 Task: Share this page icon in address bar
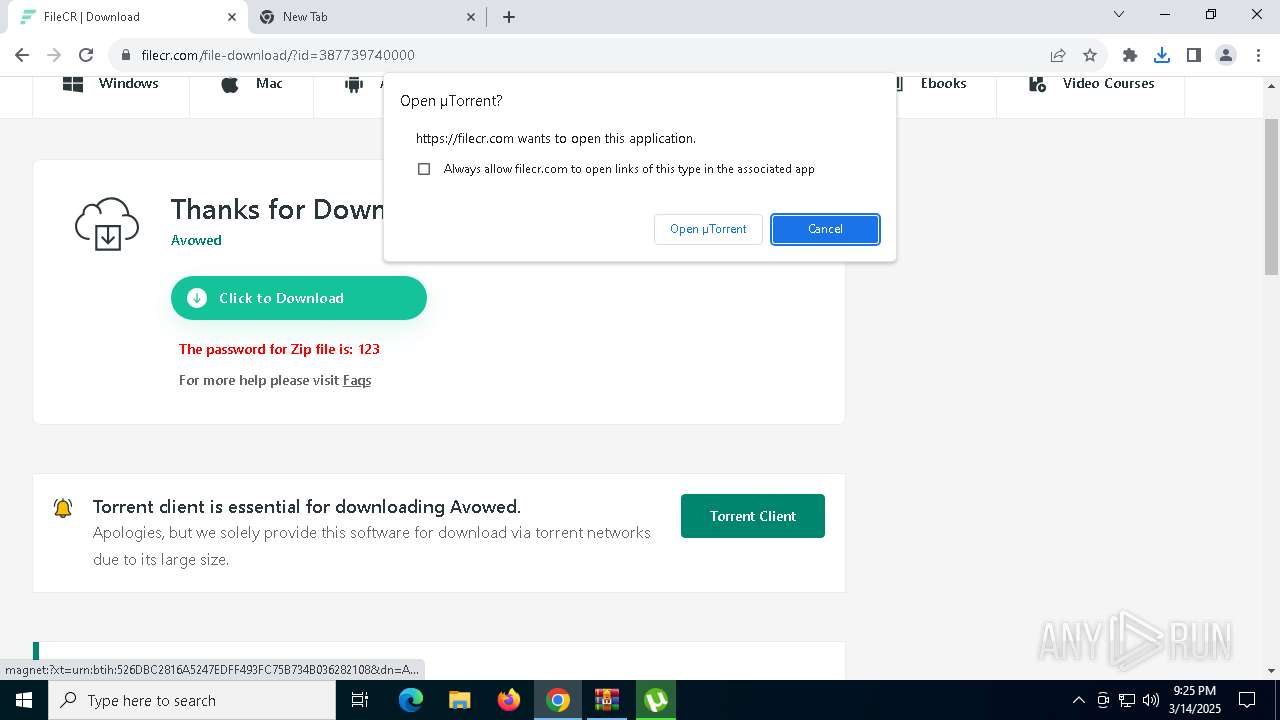1057,55
